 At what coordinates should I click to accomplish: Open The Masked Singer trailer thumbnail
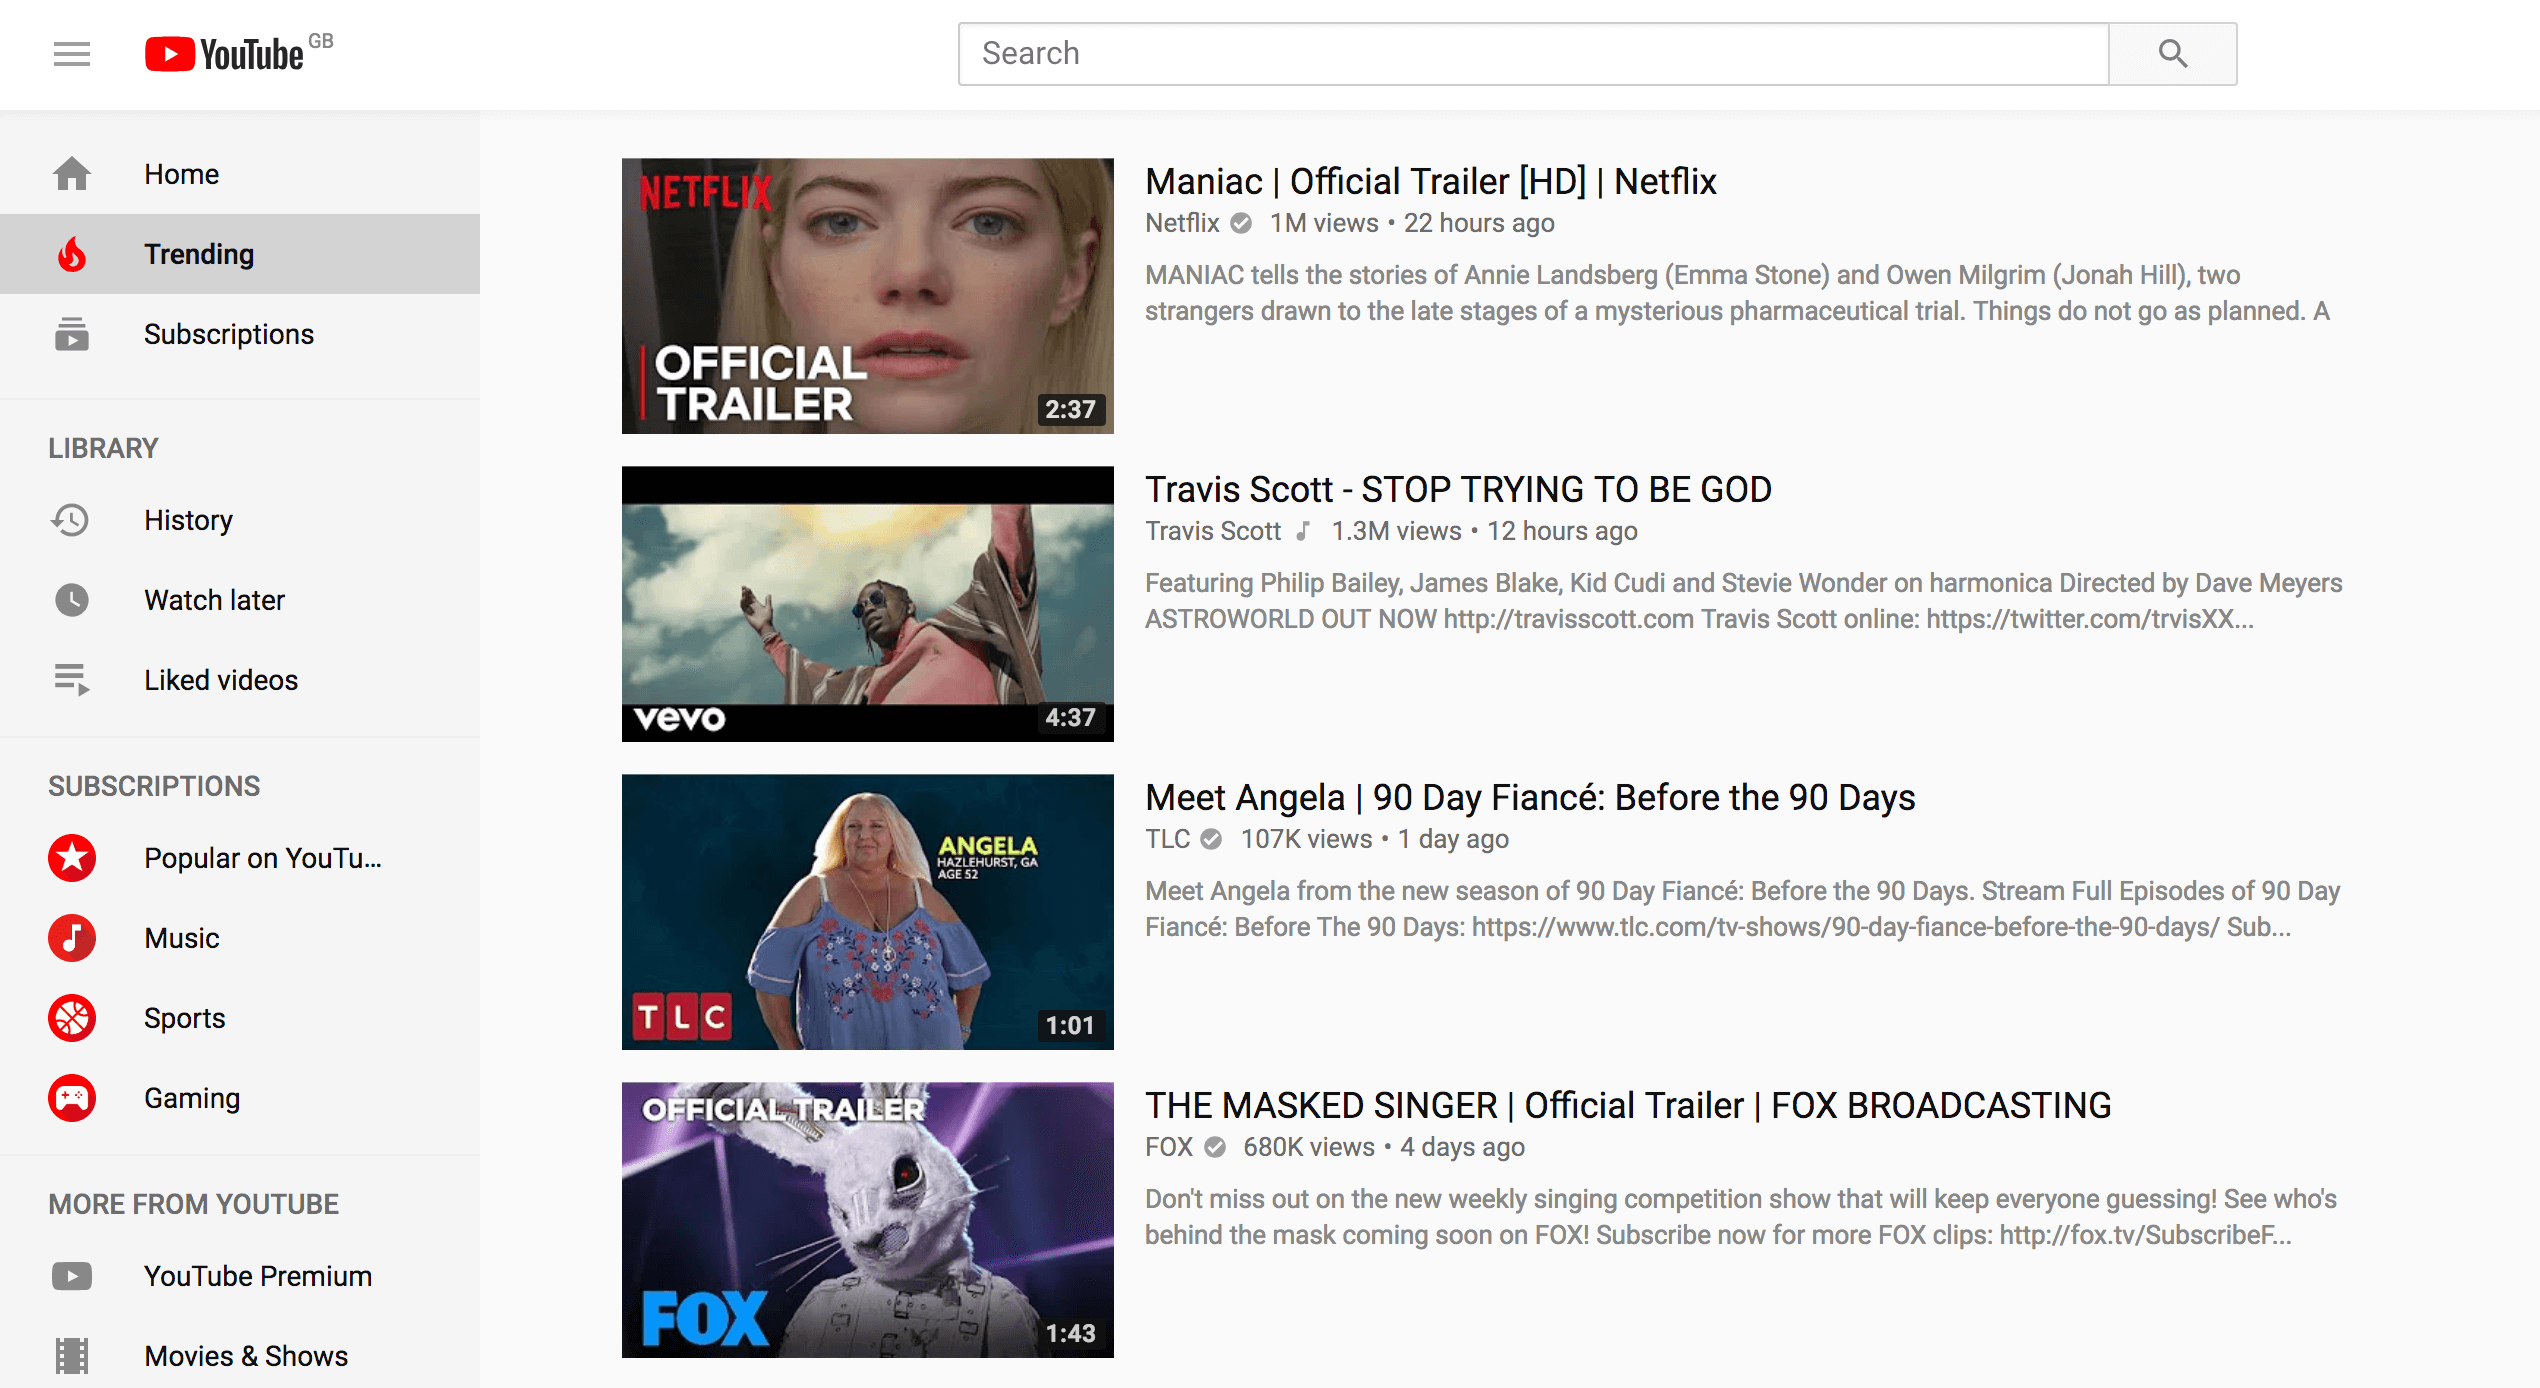(866, 1220)
